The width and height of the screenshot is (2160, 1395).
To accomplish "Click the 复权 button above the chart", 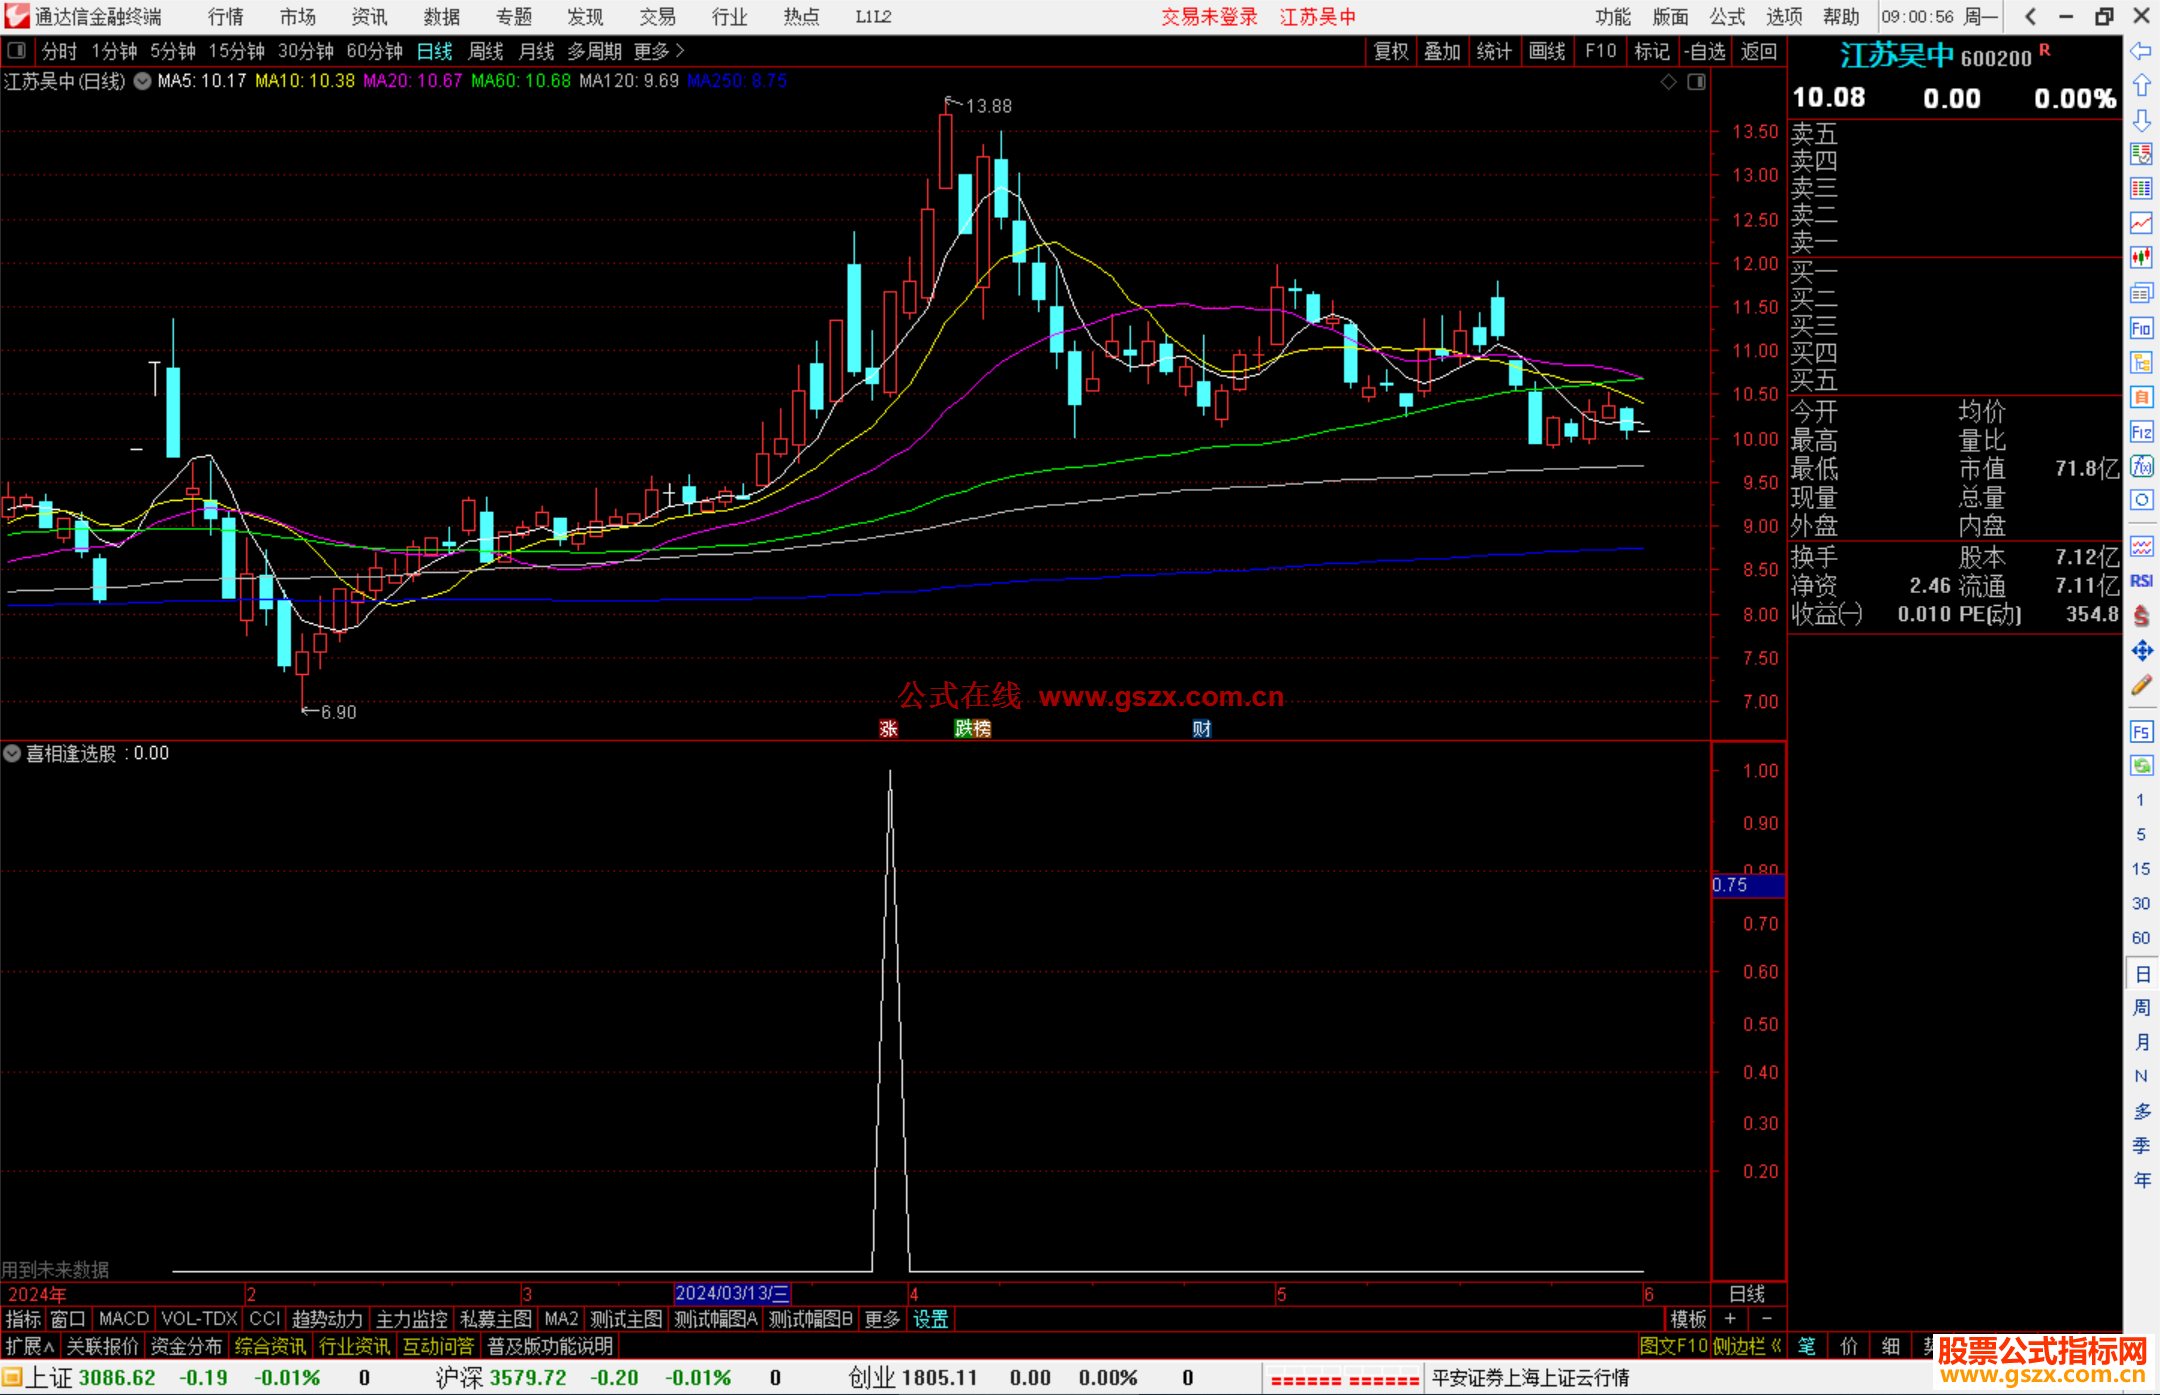I will tap(1391, 51).
